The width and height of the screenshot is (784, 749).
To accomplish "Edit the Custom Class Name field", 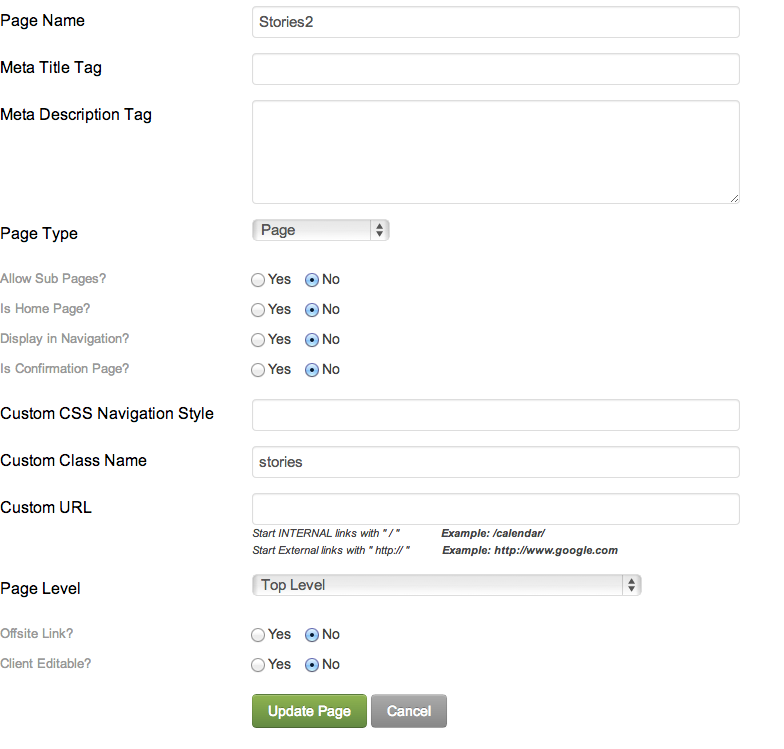I will (x=496, y=462).
